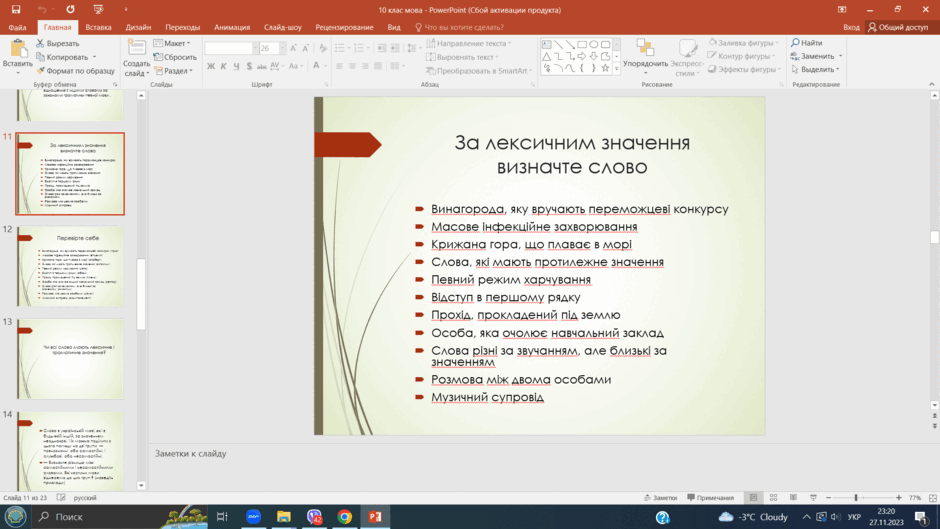Open the font size dropdown showing 26
Viewport: 940px width, 529px height.
[x=282, y=48]
